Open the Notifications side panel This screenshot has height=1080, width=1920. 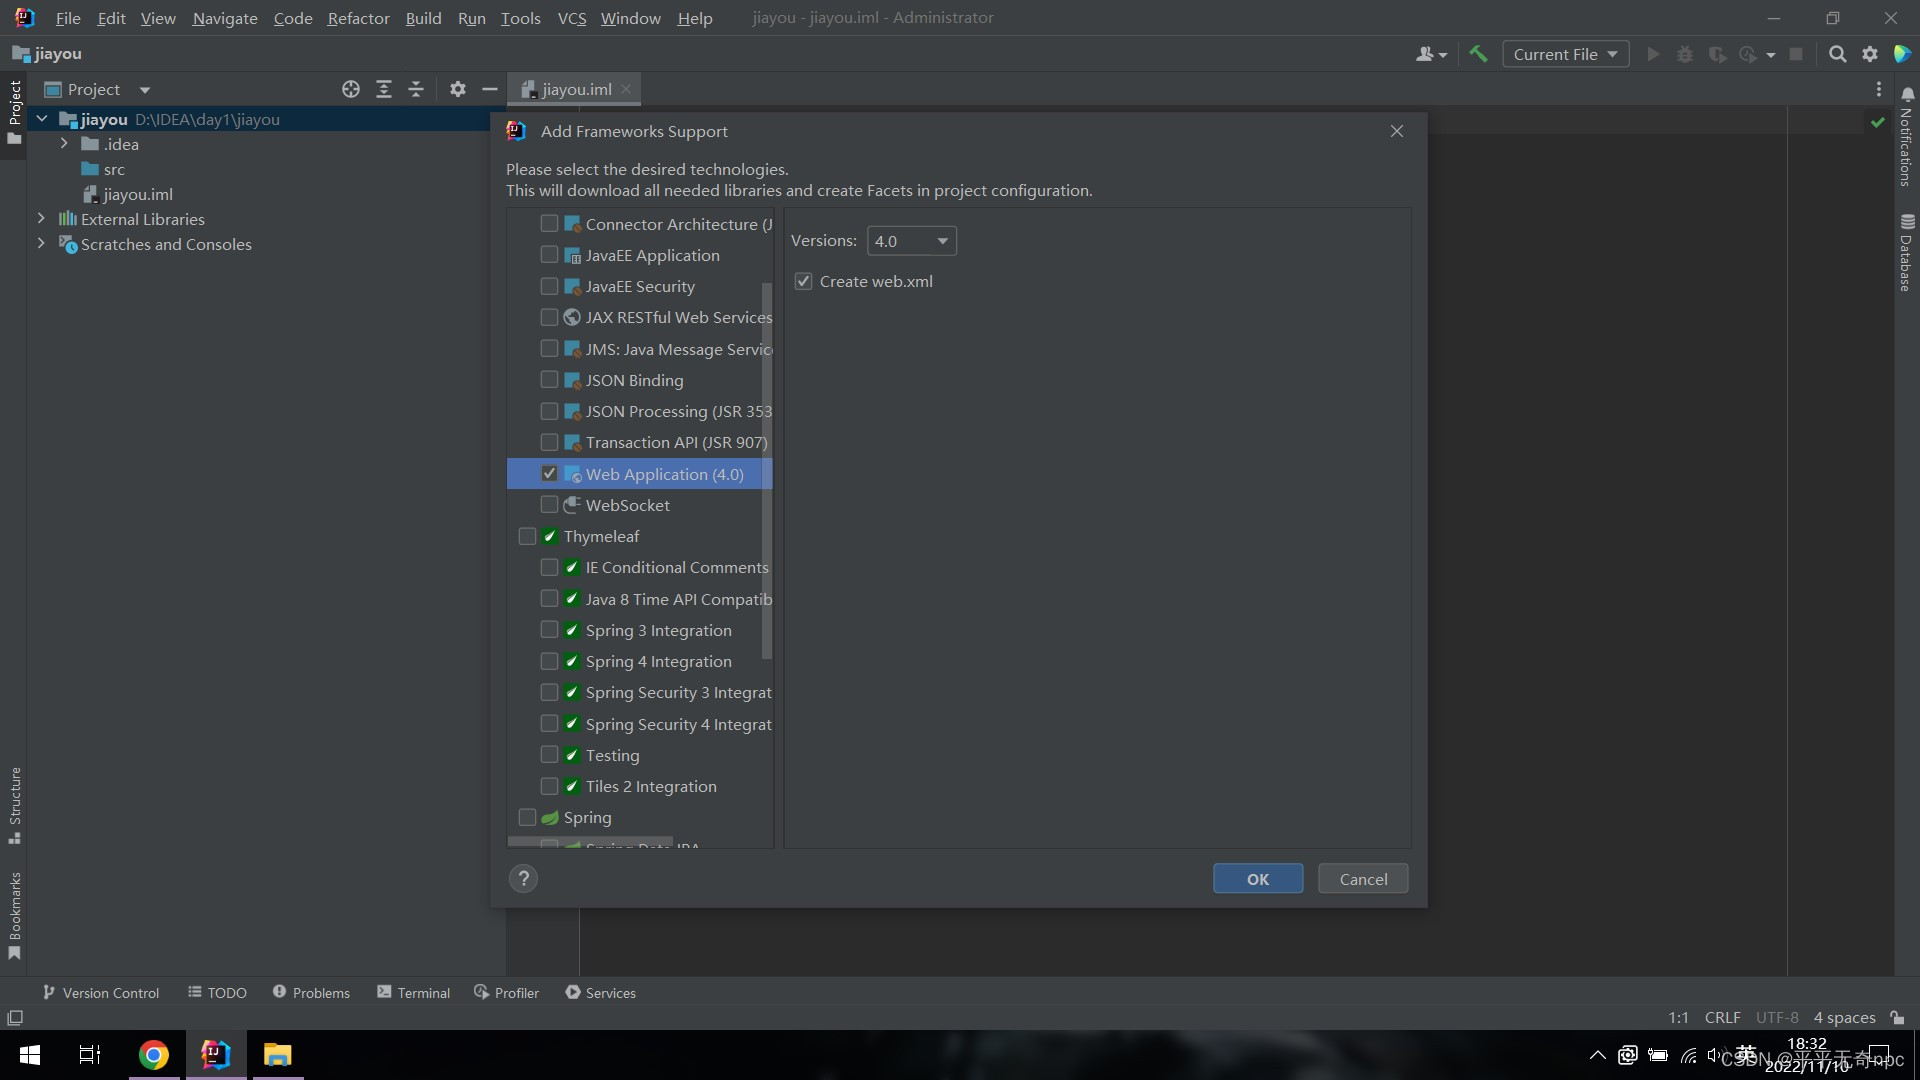[1906, 137]
